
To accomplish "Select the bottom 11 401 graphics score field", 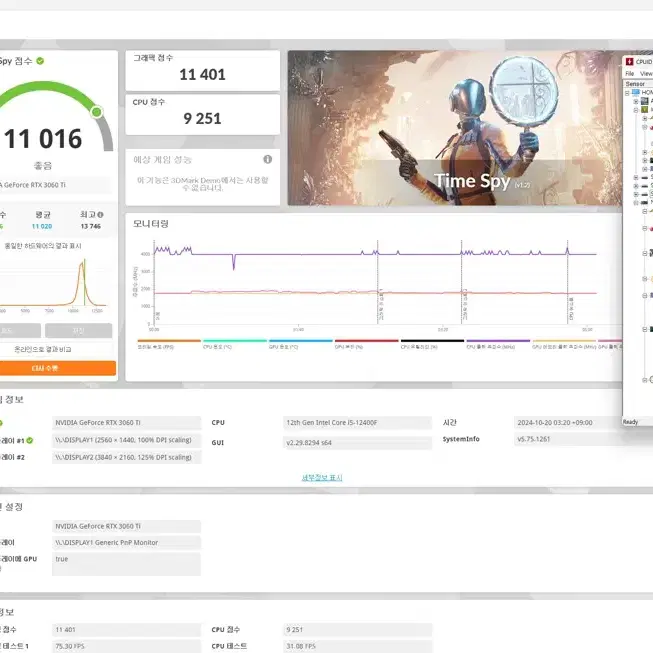I will tap(127, 629).
